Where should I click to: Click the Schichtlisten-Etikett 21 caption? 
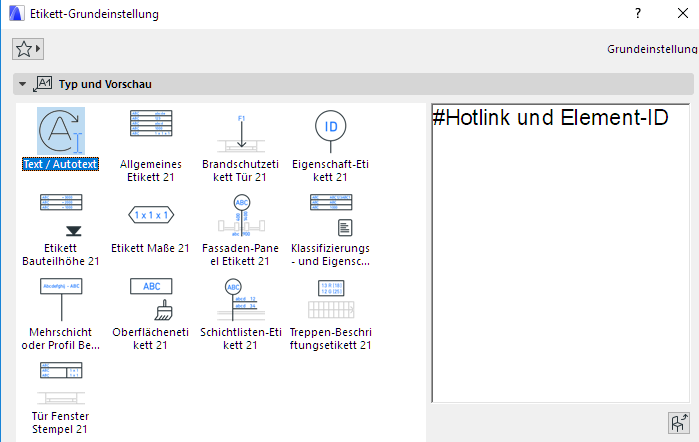pos(241,339)
